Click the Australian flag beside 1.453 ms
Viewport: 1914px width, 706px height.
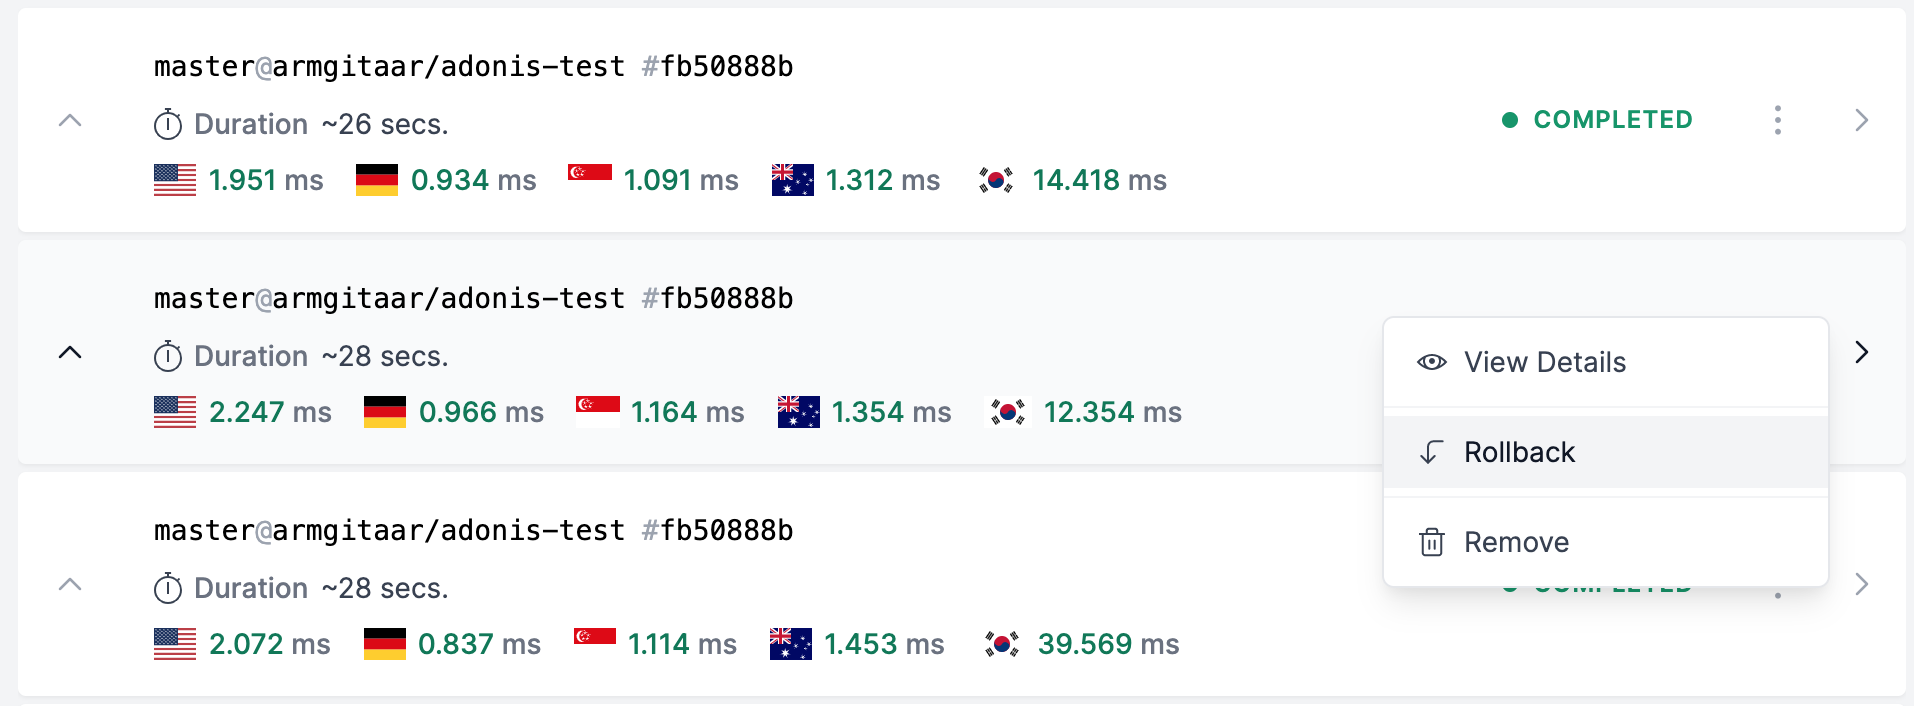(791, 644)
